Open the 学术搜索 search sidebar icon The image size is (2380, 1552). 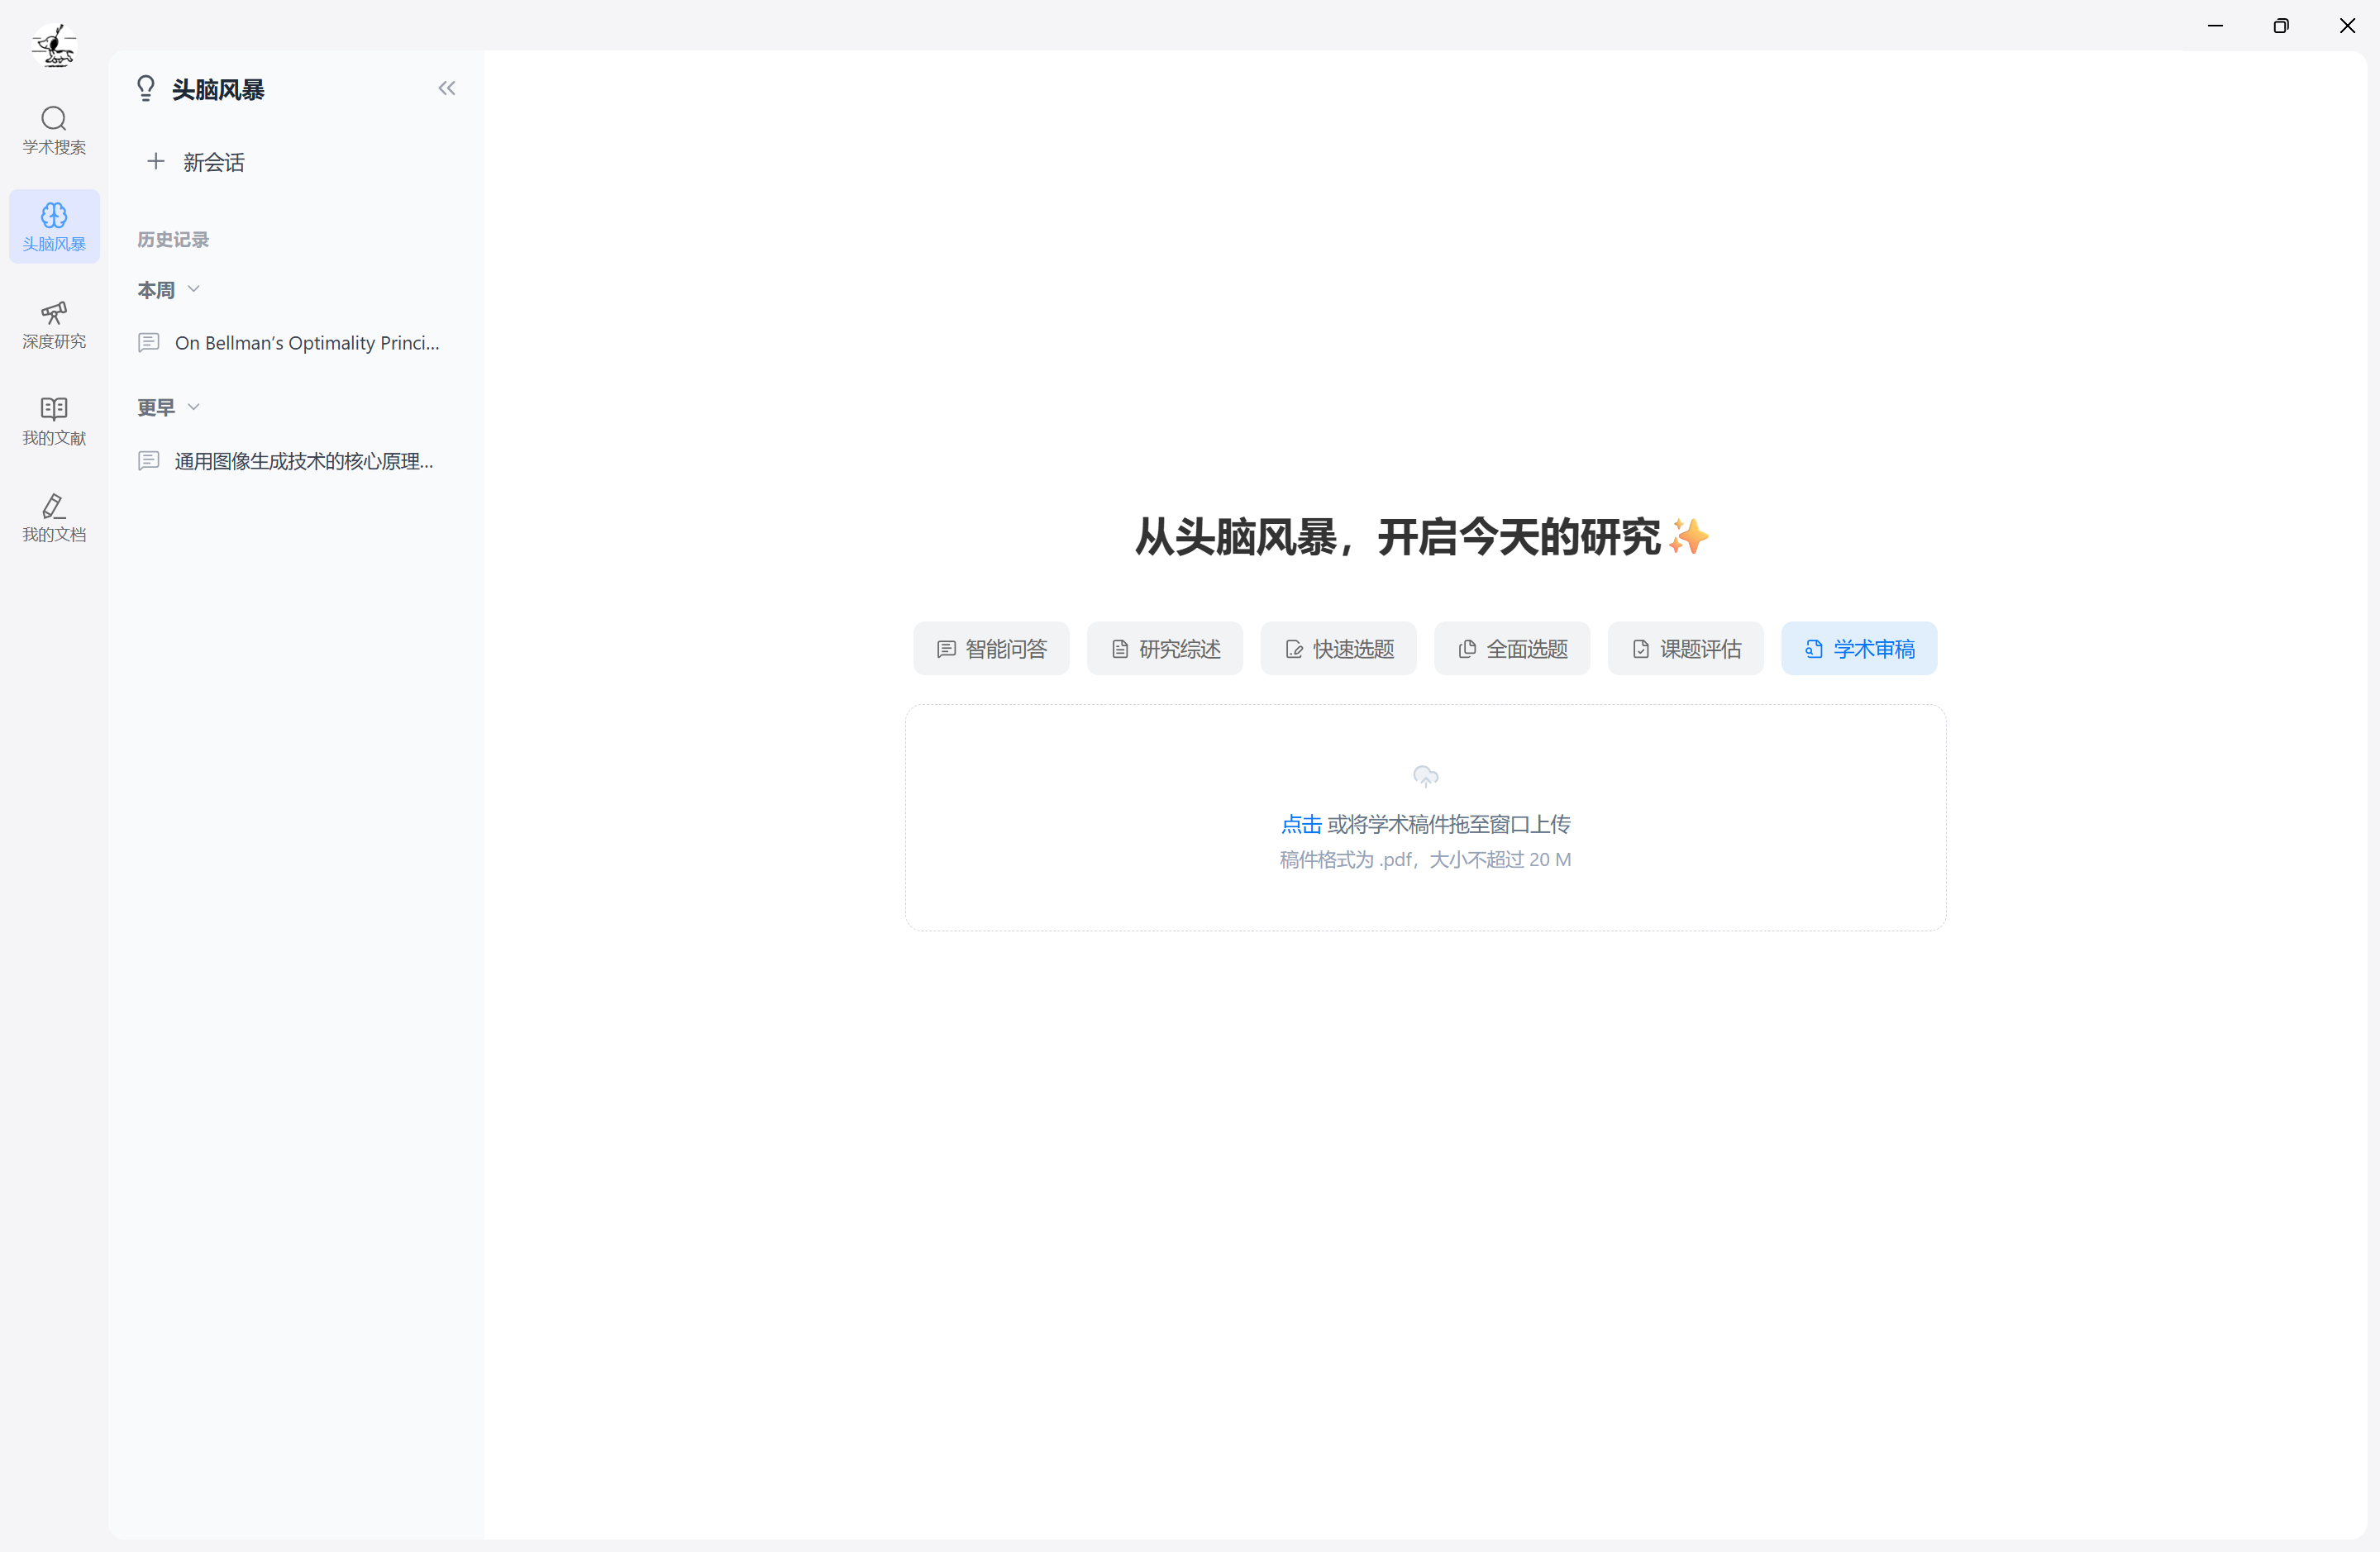[x=54, y=130]
